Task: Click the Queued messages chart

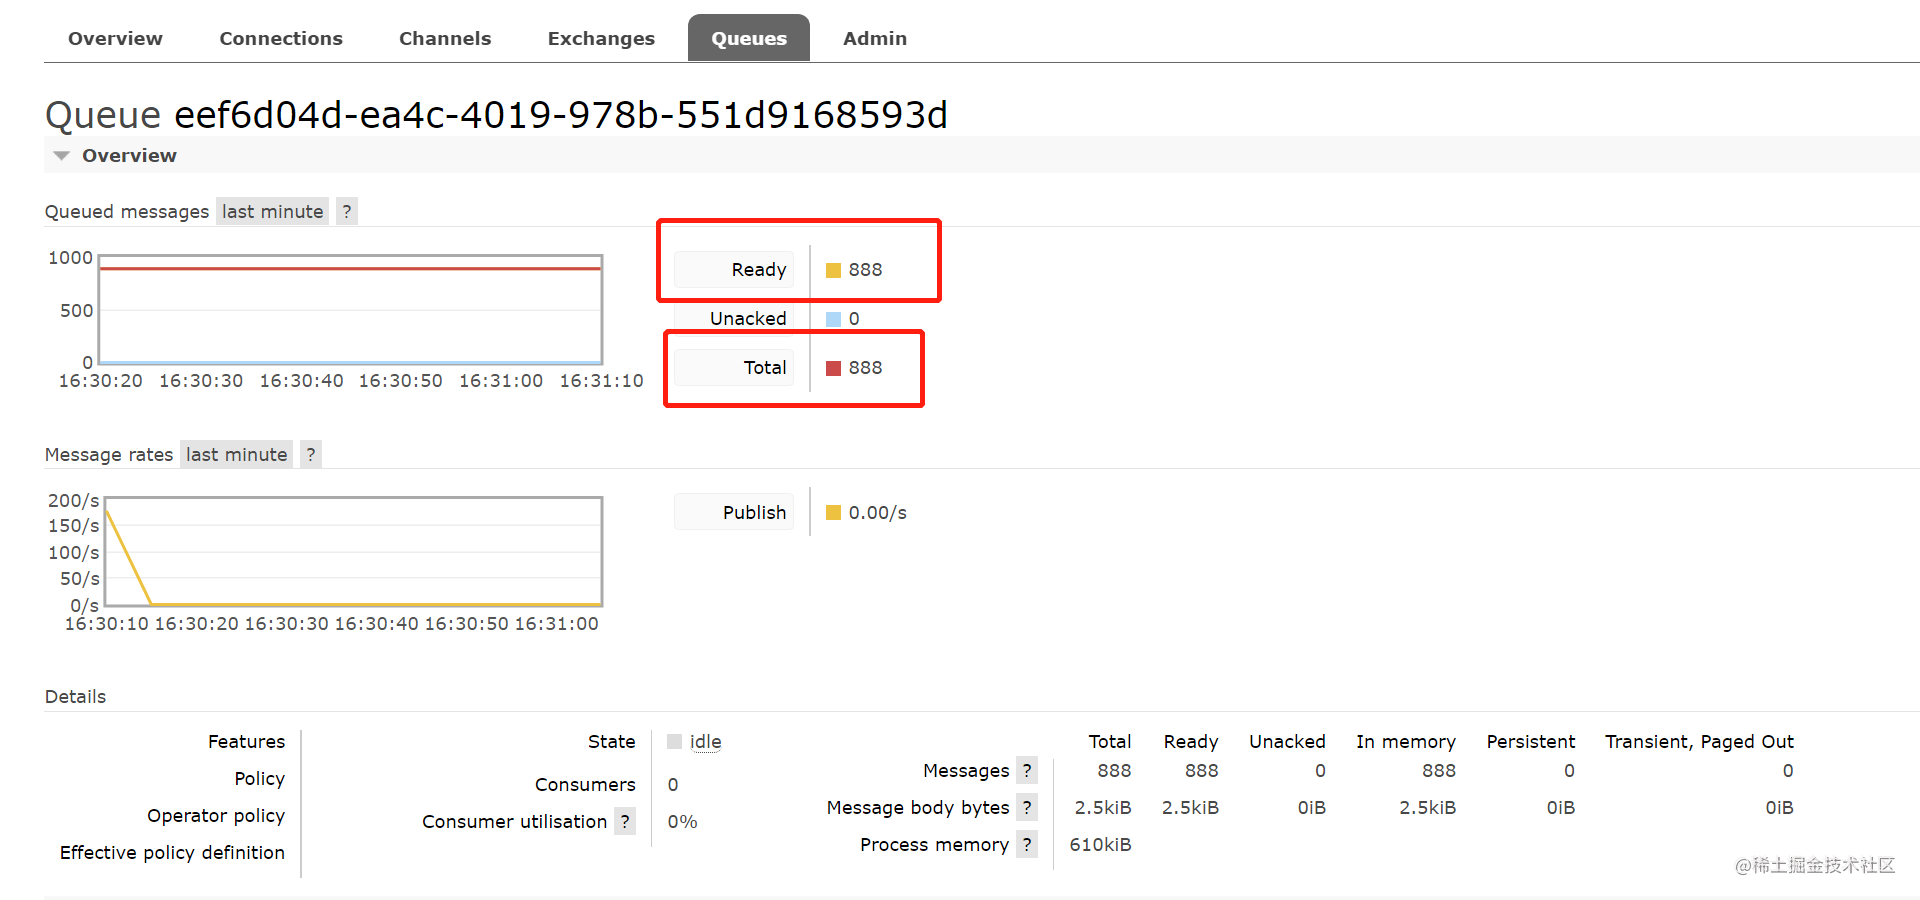Action: pos(350,310)
